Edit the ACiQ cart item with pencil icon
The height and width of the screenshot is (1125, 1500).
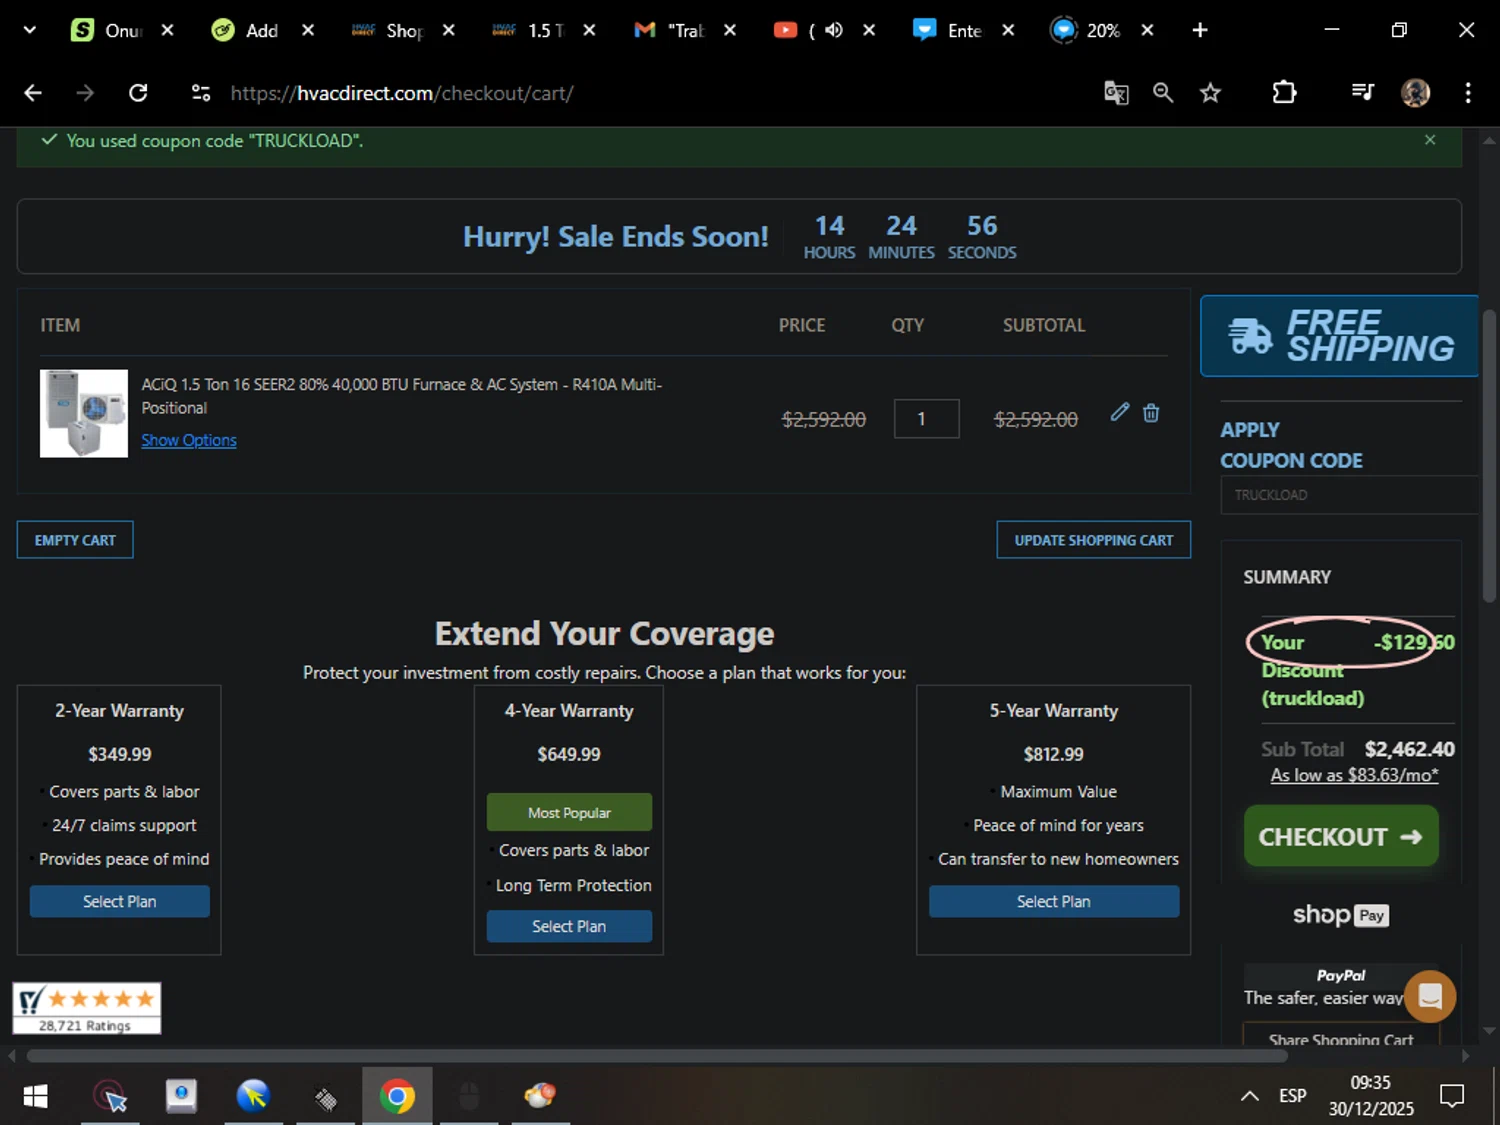[1119, 412]
